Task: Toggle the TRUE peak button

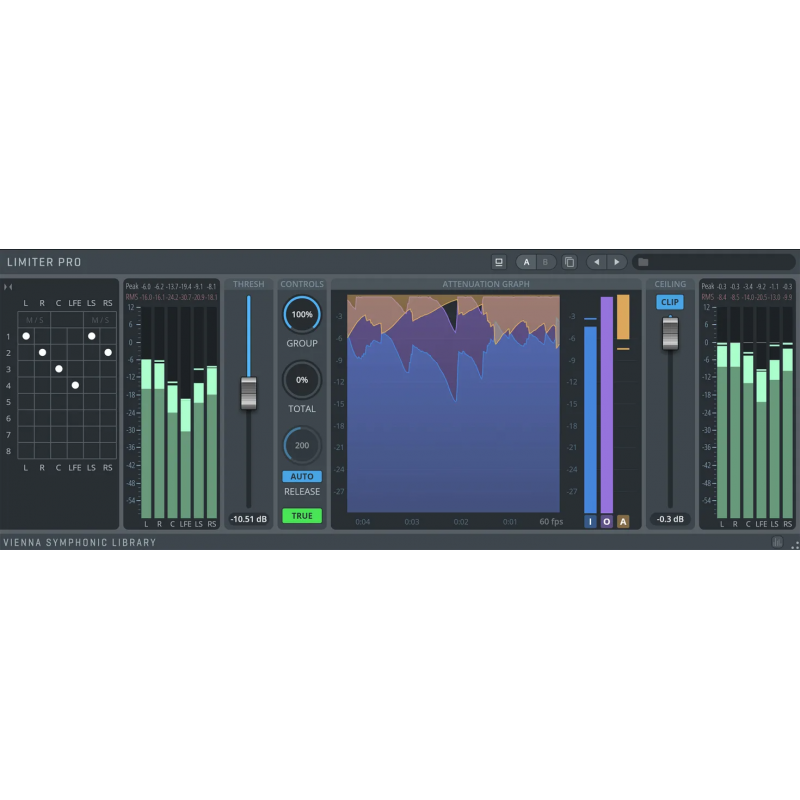Action: 301,516
